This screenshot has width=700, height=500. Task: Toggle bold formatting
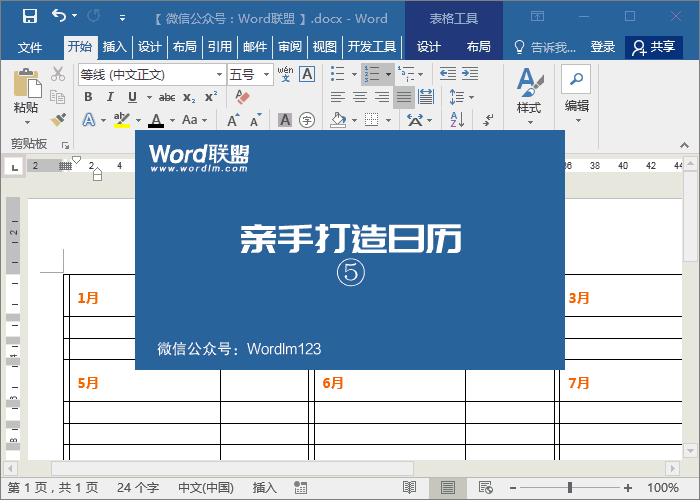pos(88,97)
